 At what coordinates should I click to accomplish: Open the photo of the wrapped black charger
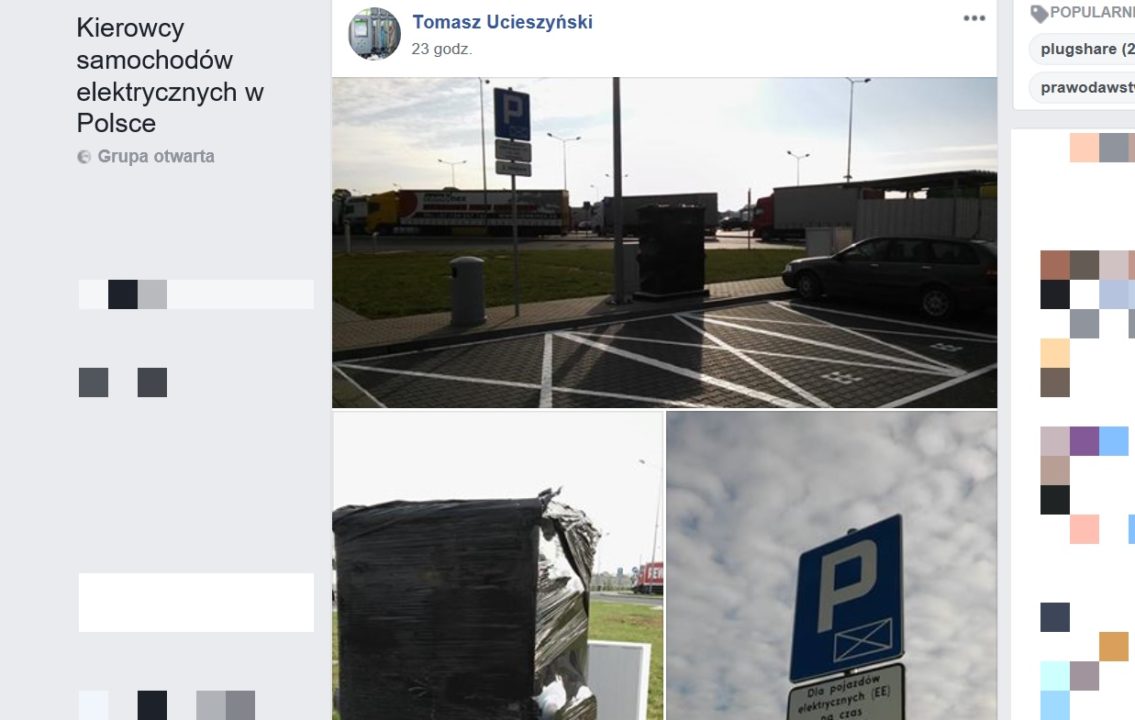pyautogui.click(x=497, y=566)
